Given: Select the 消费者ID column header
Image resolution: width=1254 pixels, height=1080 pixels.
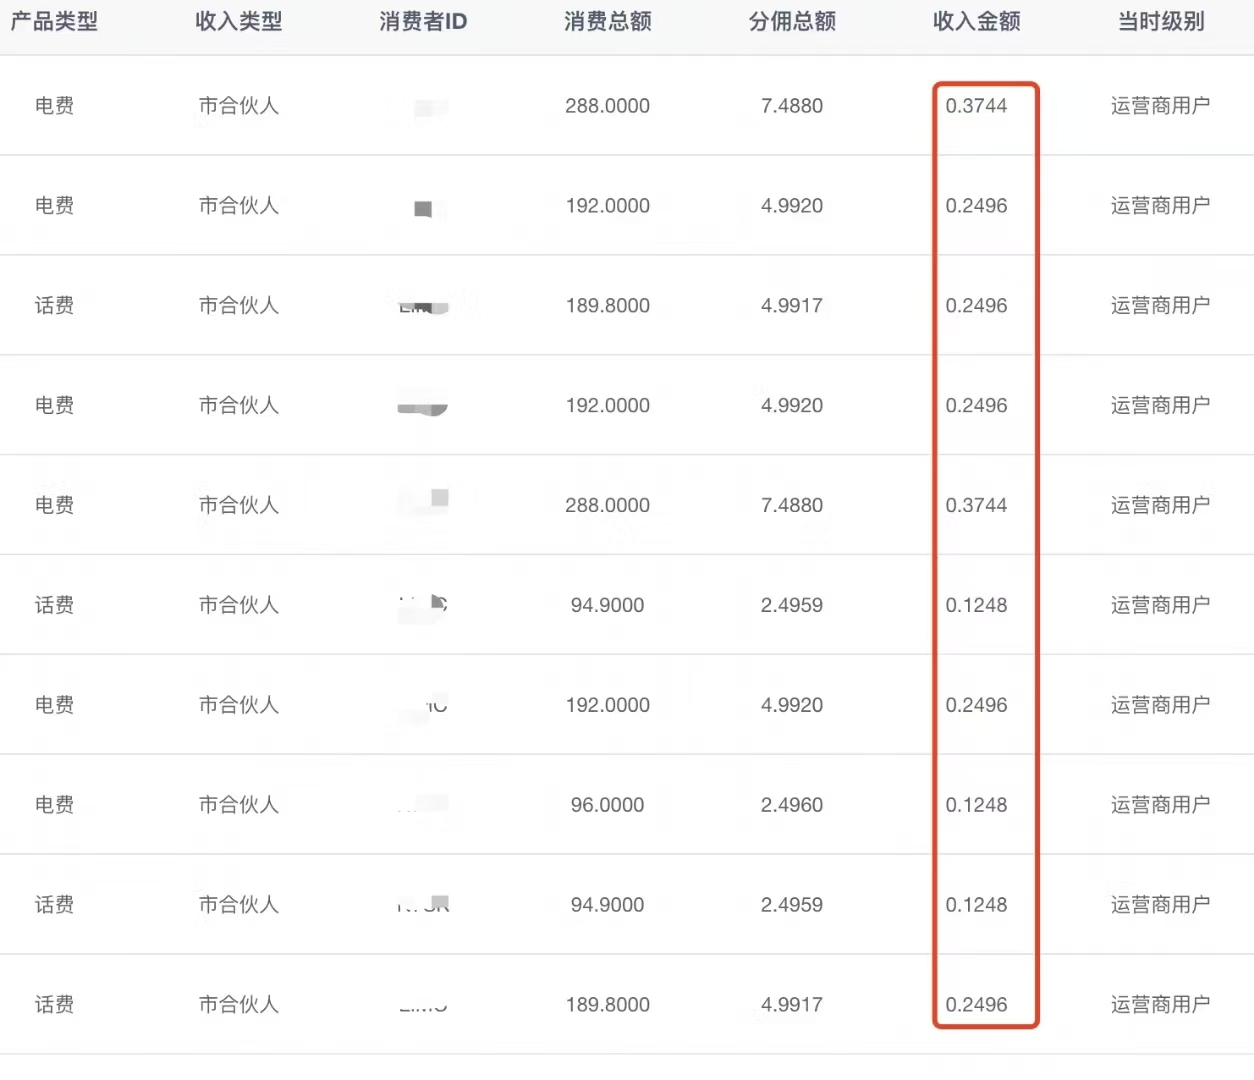Looking at the screenshot, I should pos(423,21).
